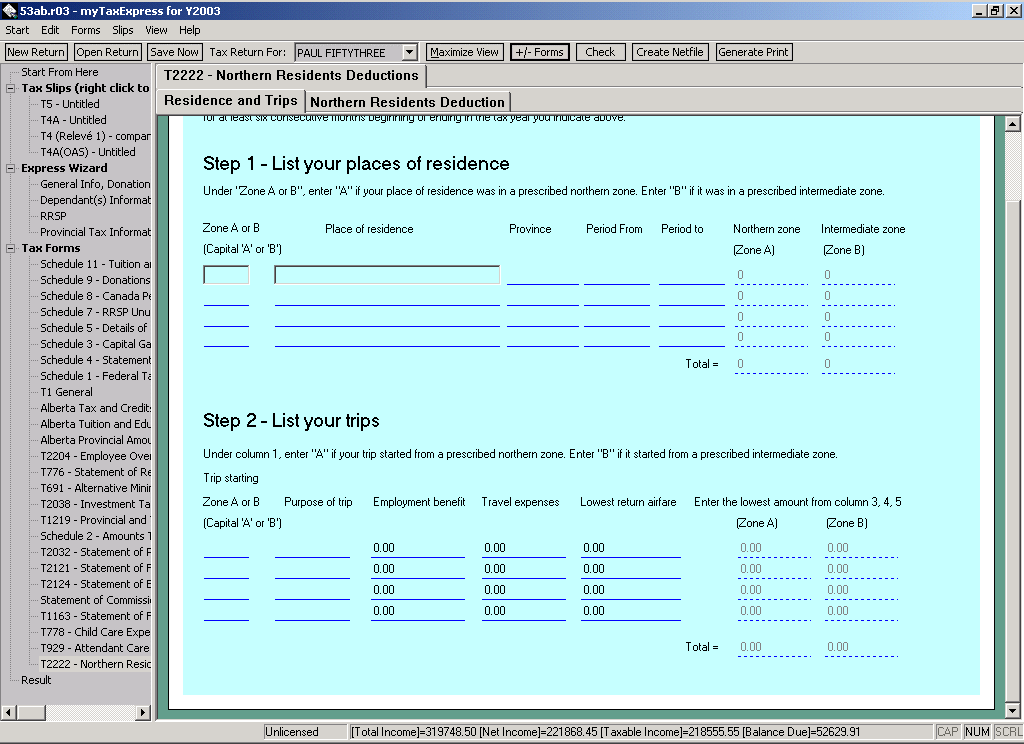Collapse the Express Wizard tree node
This screenshot has width=1024, height=744.
point(13,168)
